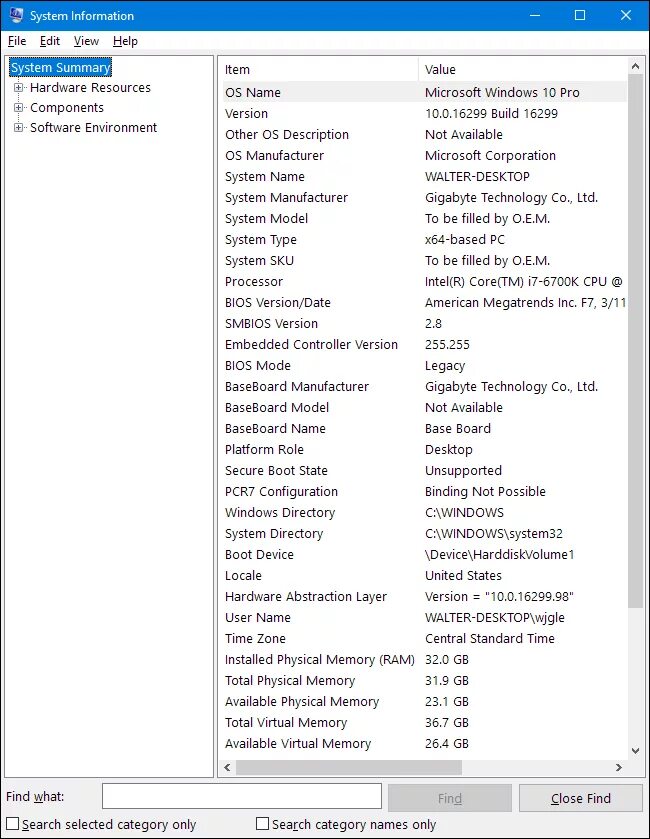Select the BIOS Version/Date row
650x839 pixels.
(x=424, y=302)
